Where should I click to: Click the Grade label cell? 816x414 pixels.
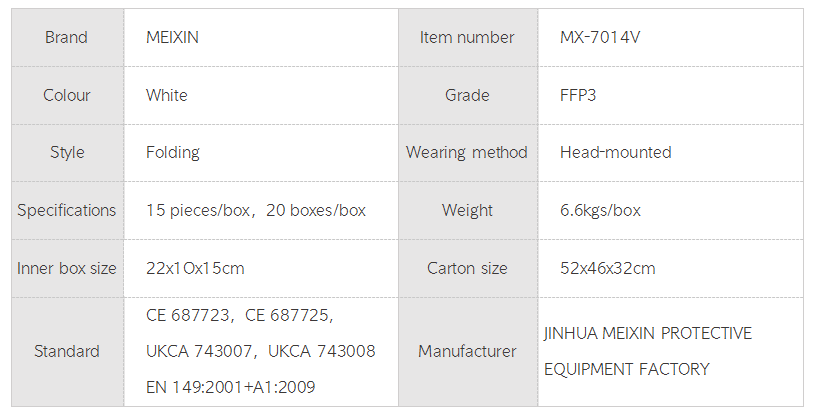pyautogui.click(x=467, y=96)
